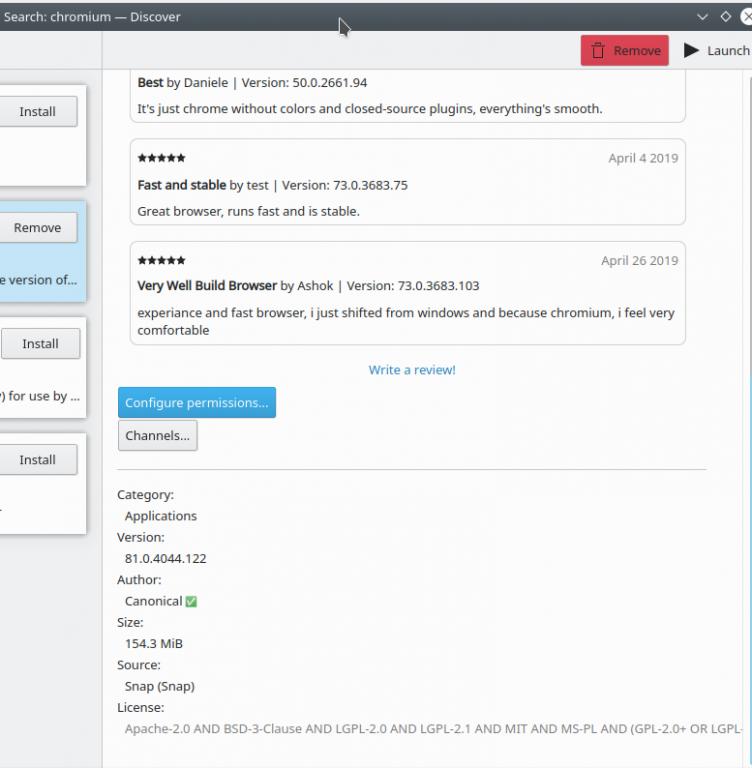Click the five-star rating dated April 26 2019
The image size is (752, 768).
[x=162, y=260]
